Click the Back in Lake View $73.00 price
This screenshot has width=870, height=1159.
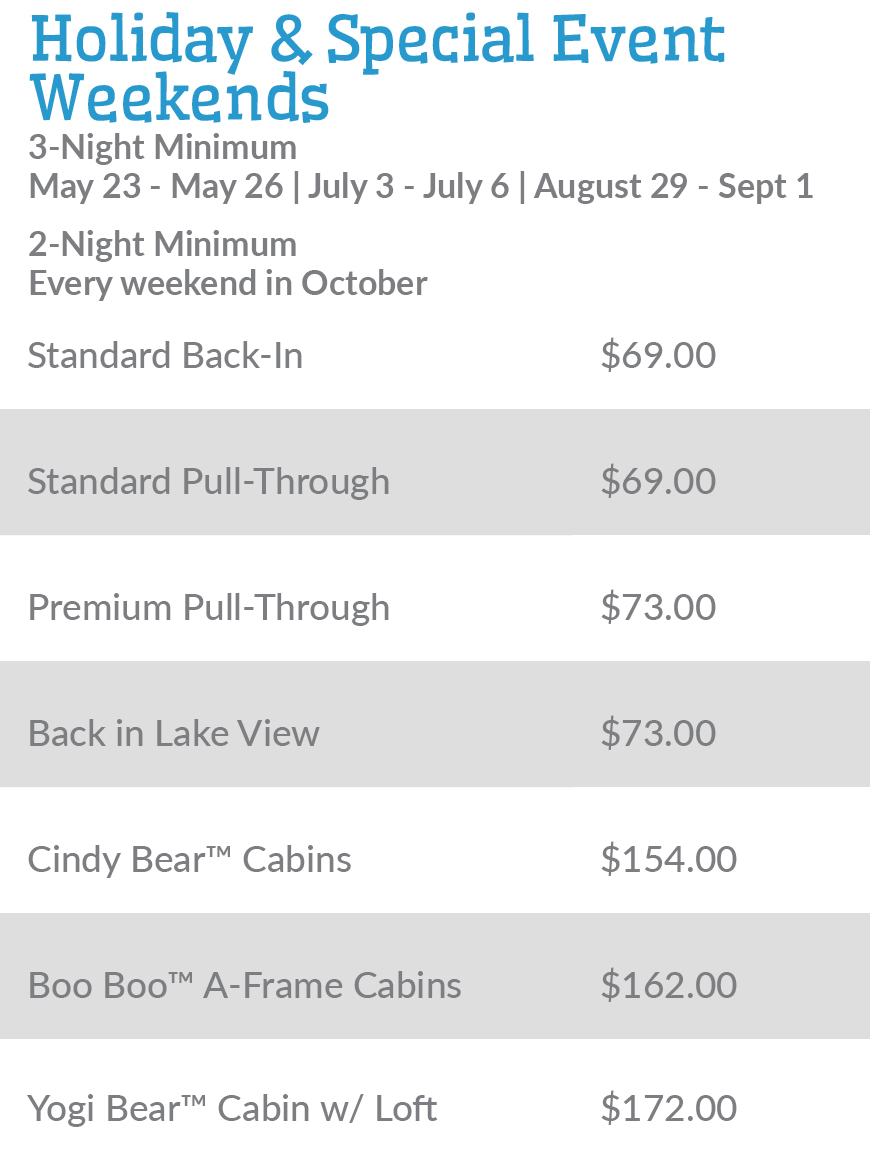click(658, 733)
